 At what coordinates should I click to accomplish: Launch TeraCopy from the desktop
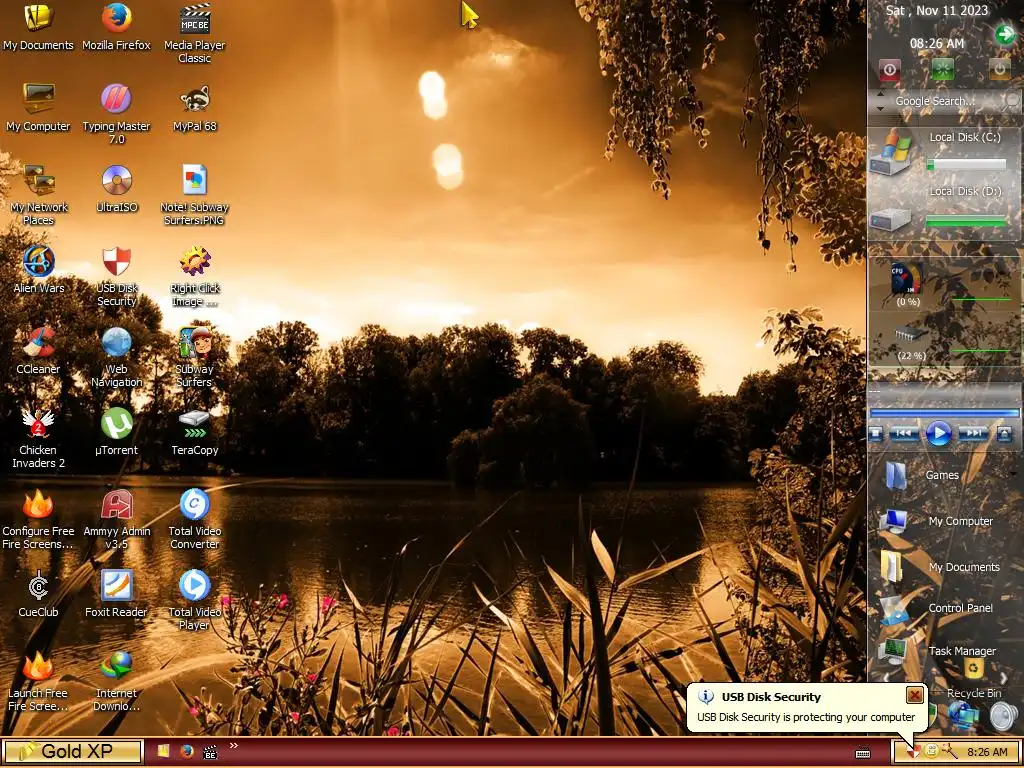195,432
